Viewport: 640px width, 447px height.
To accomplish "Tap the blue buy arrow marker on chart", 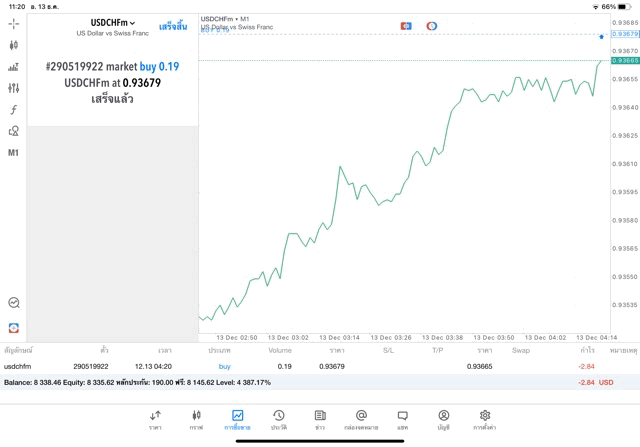I will coord(601,37).
